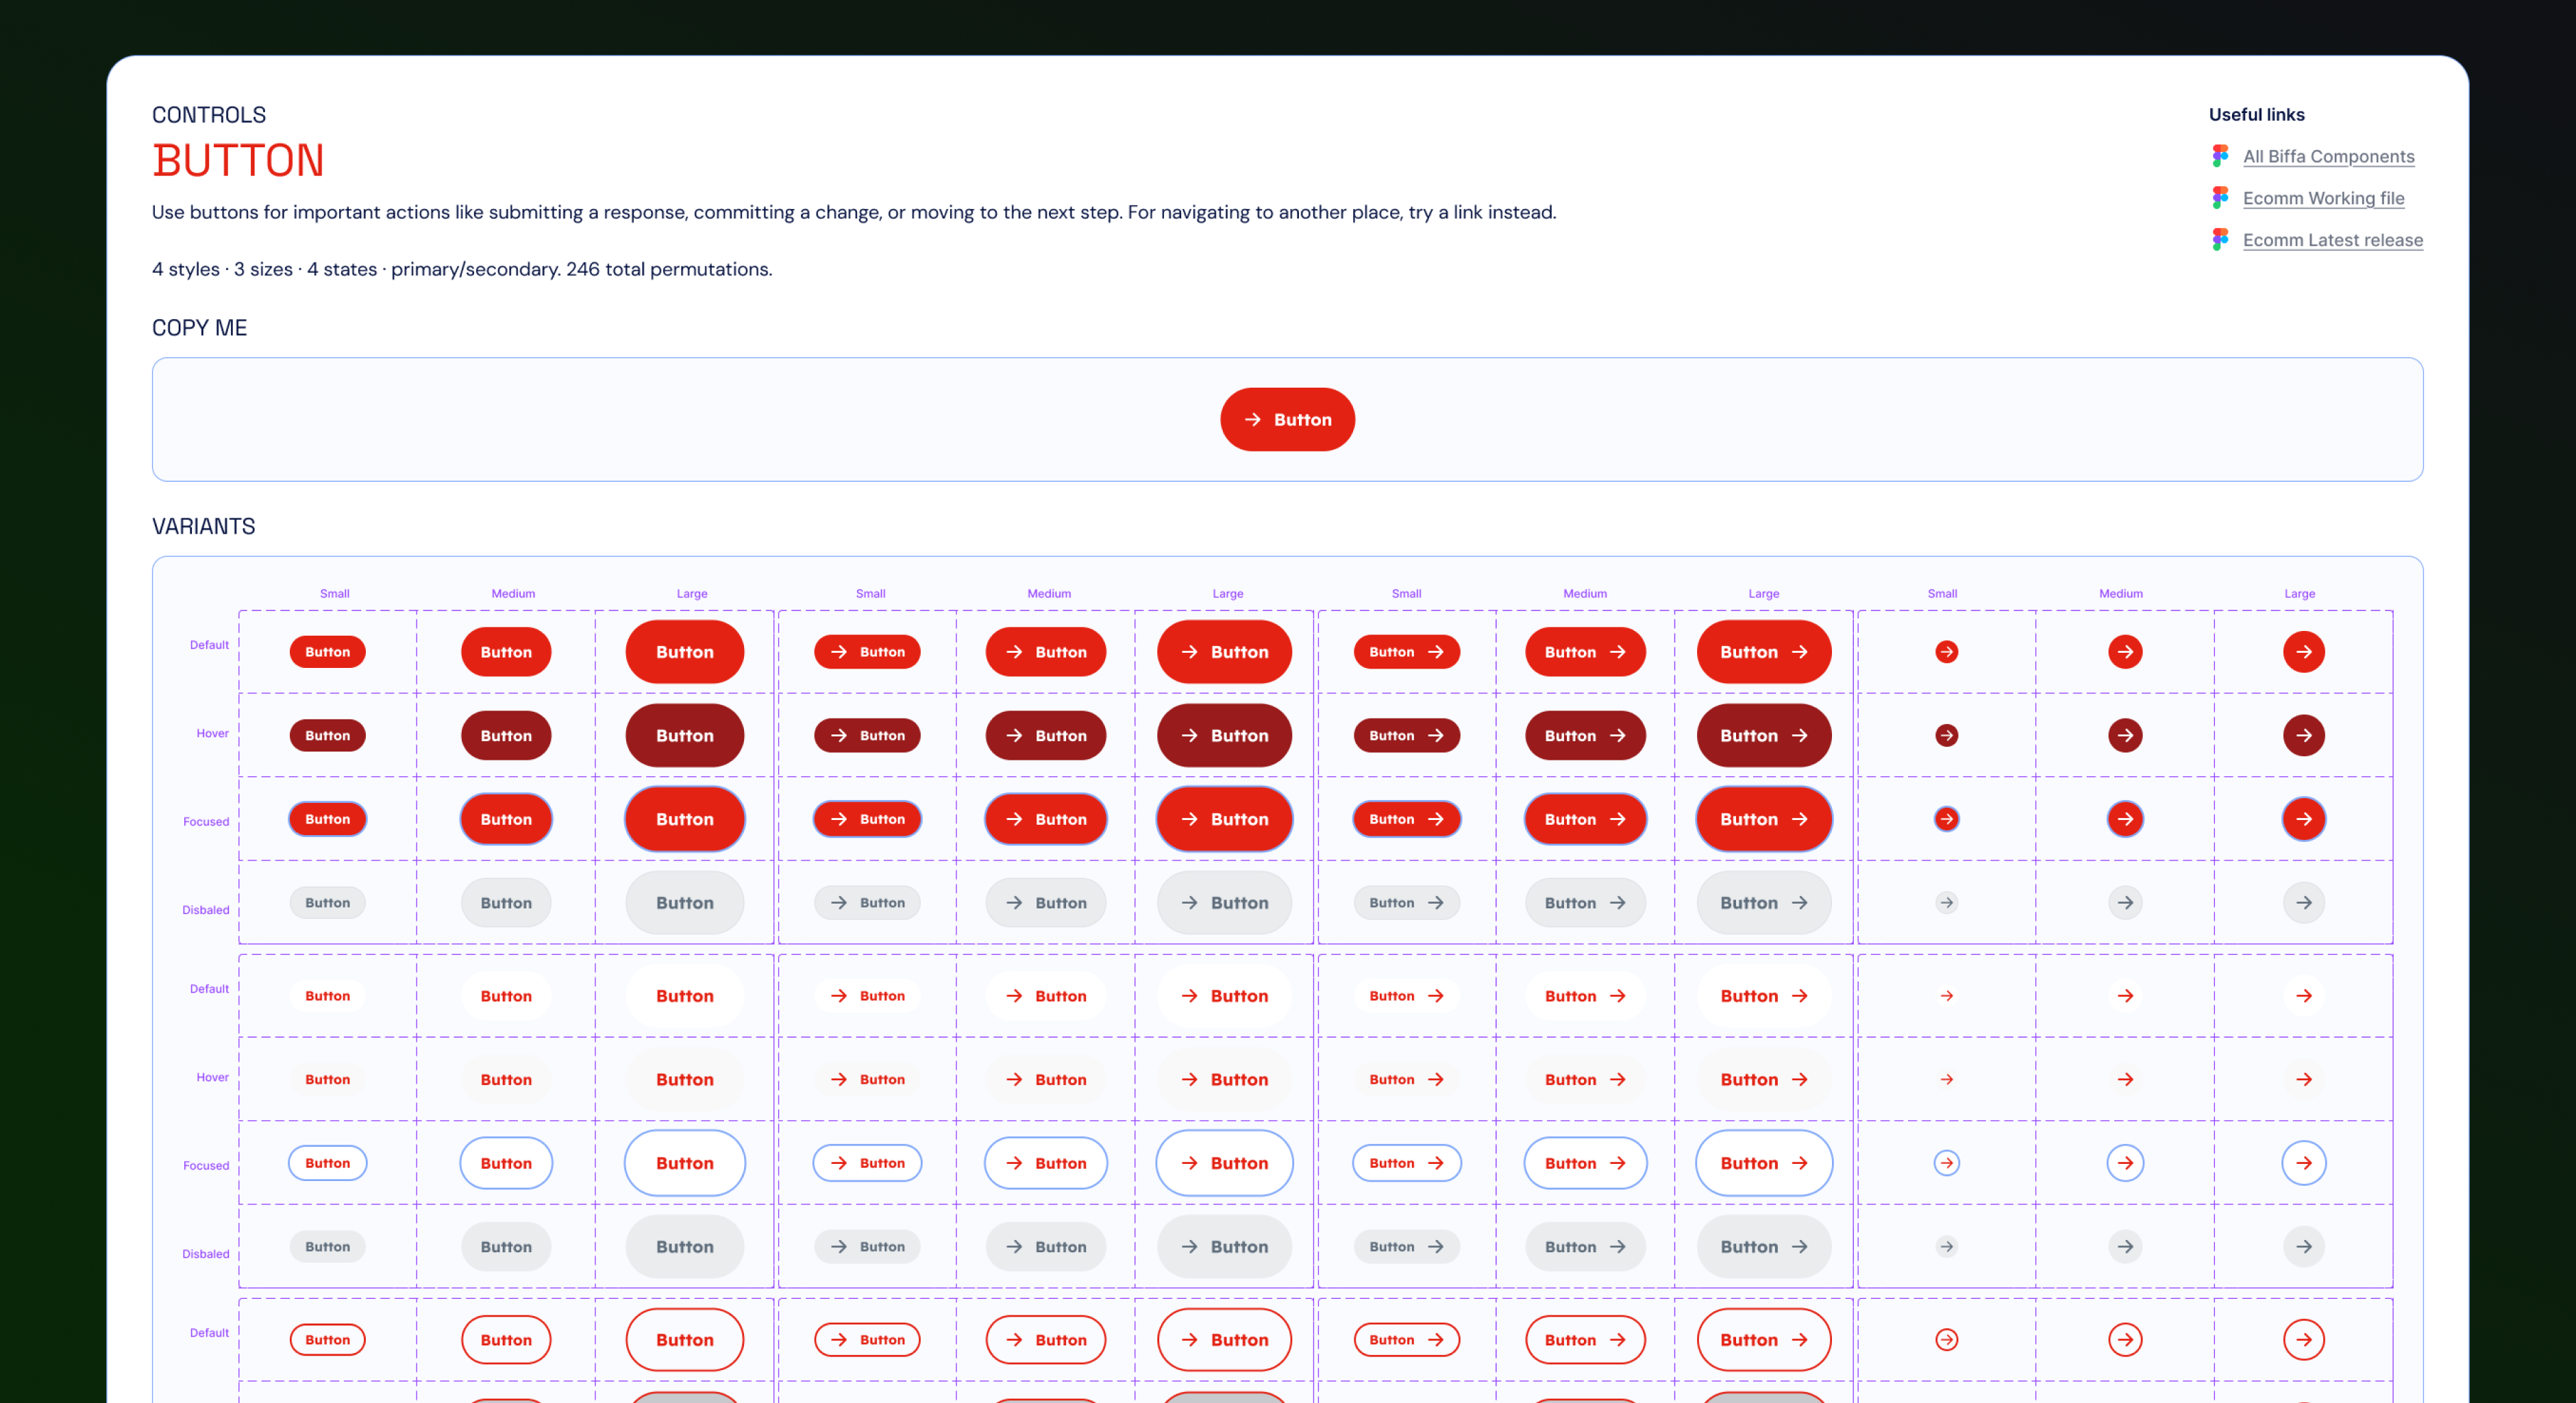
Task: Click red-outlined Default Small icon-only arrow button
Action: [1946, 1340]
